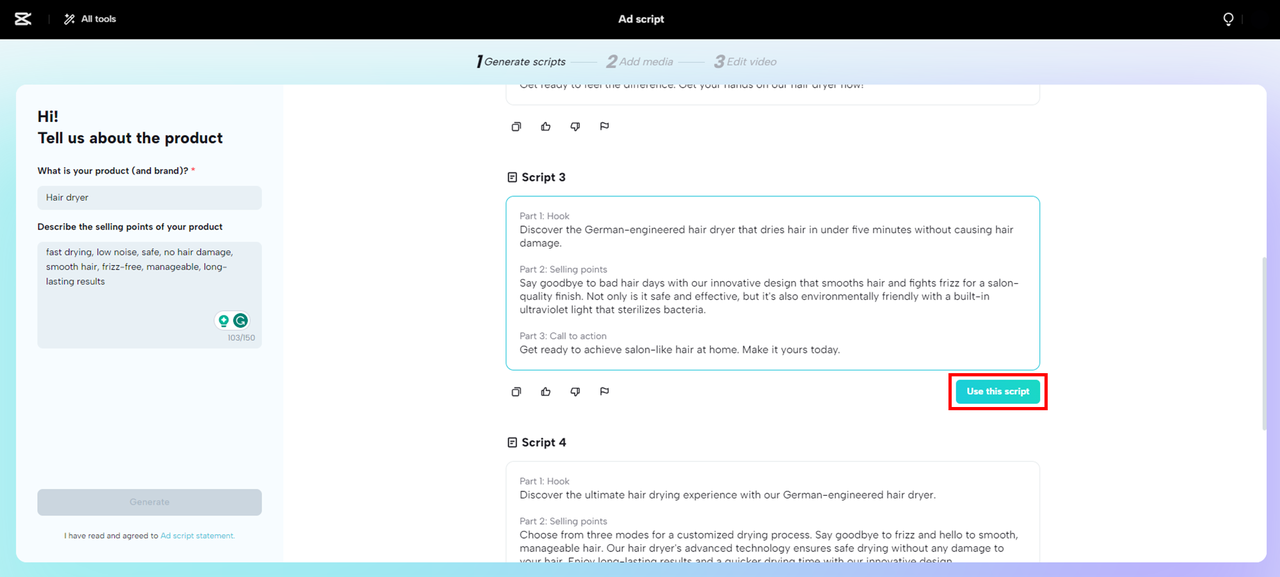Click the green lightbulb icon in description box
The height and width of the screenshot is (577, 1280).
coord(224,321)
